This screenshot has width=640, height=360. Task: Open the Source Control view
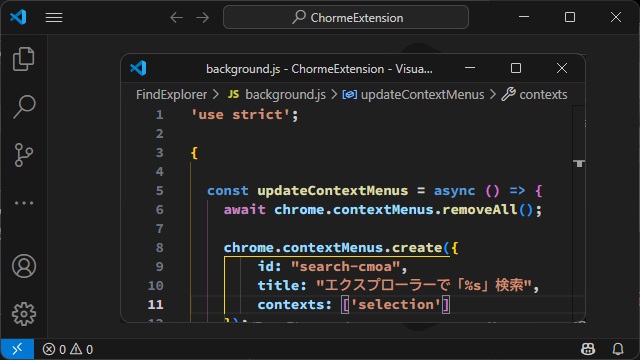[x=24, y=155]
